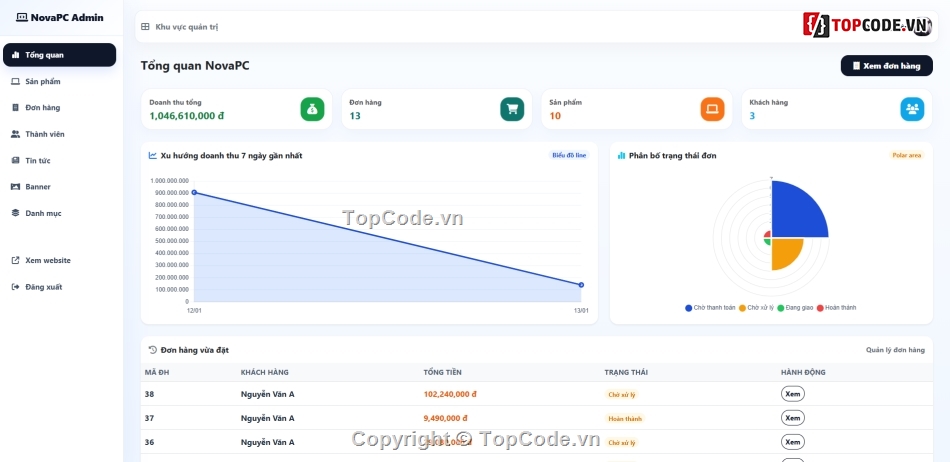The height and width of the screenshot is (462, 950).
Task: Click Xem button for order 36
Action: (x=792, y=443)
